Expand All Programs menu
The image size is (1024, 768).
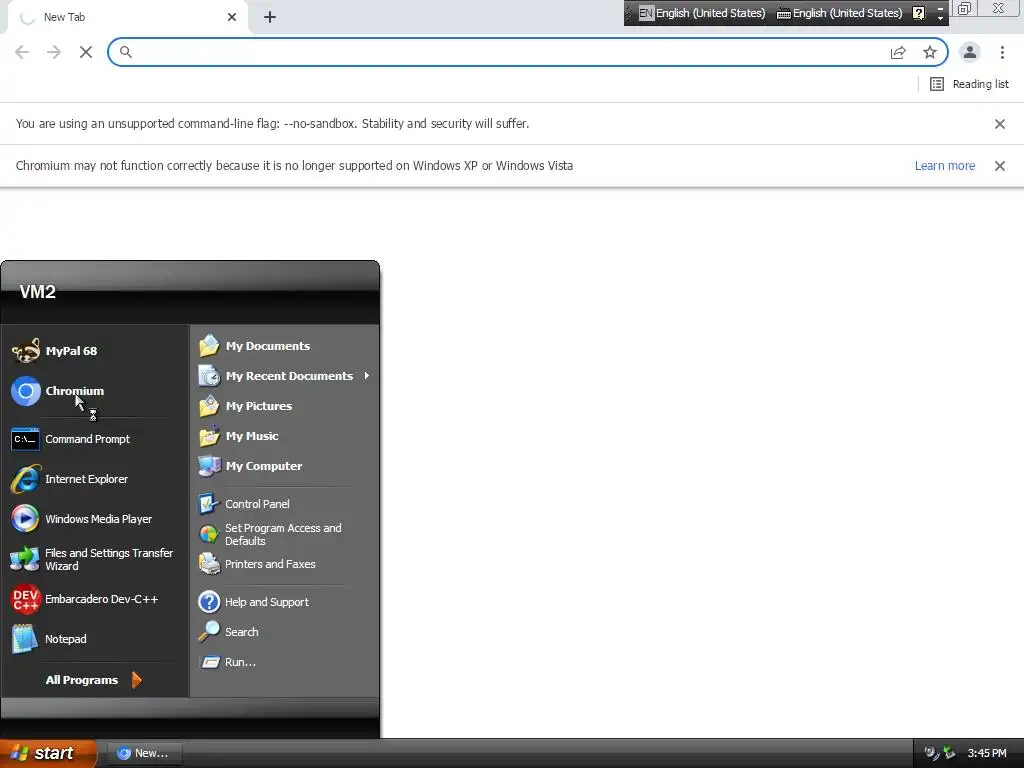(x=93, y=680)
